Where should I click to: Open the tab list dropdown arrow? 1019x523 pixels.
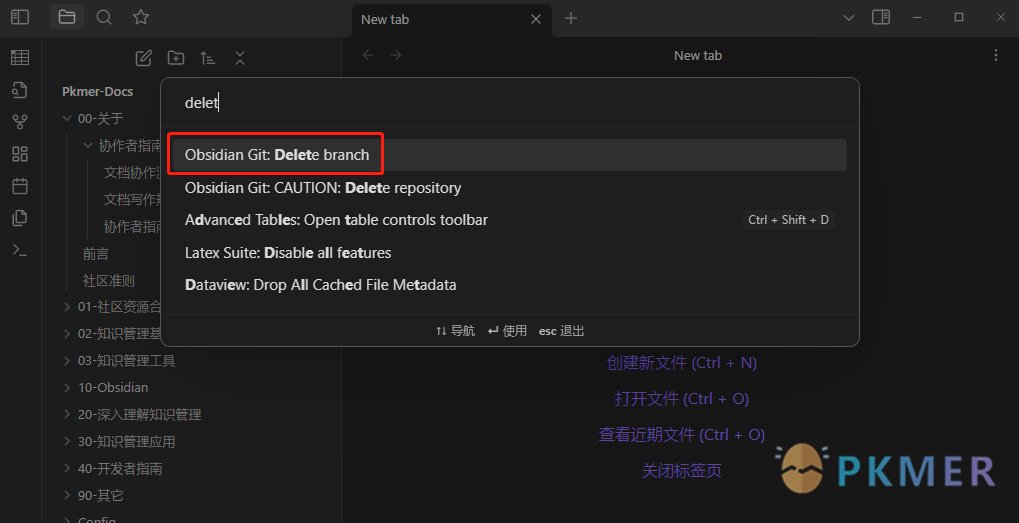[849, 18]
